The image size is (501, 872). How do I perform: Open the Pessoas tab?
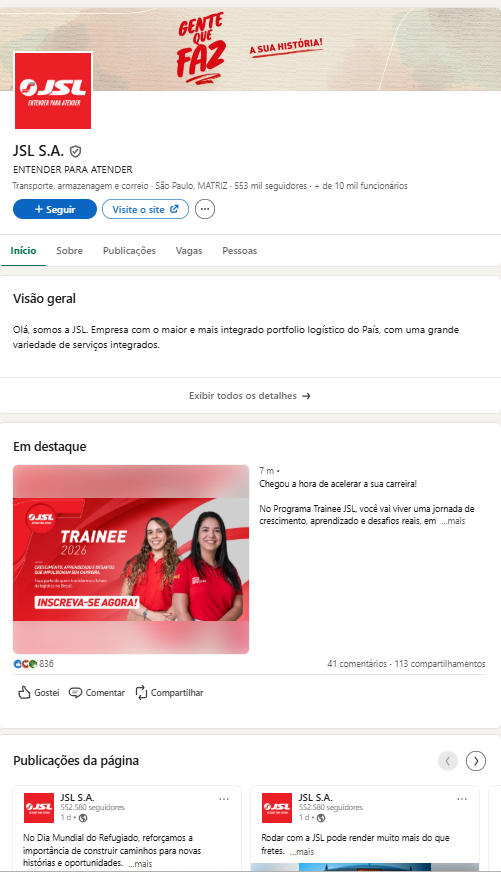(x=240, y=251)
